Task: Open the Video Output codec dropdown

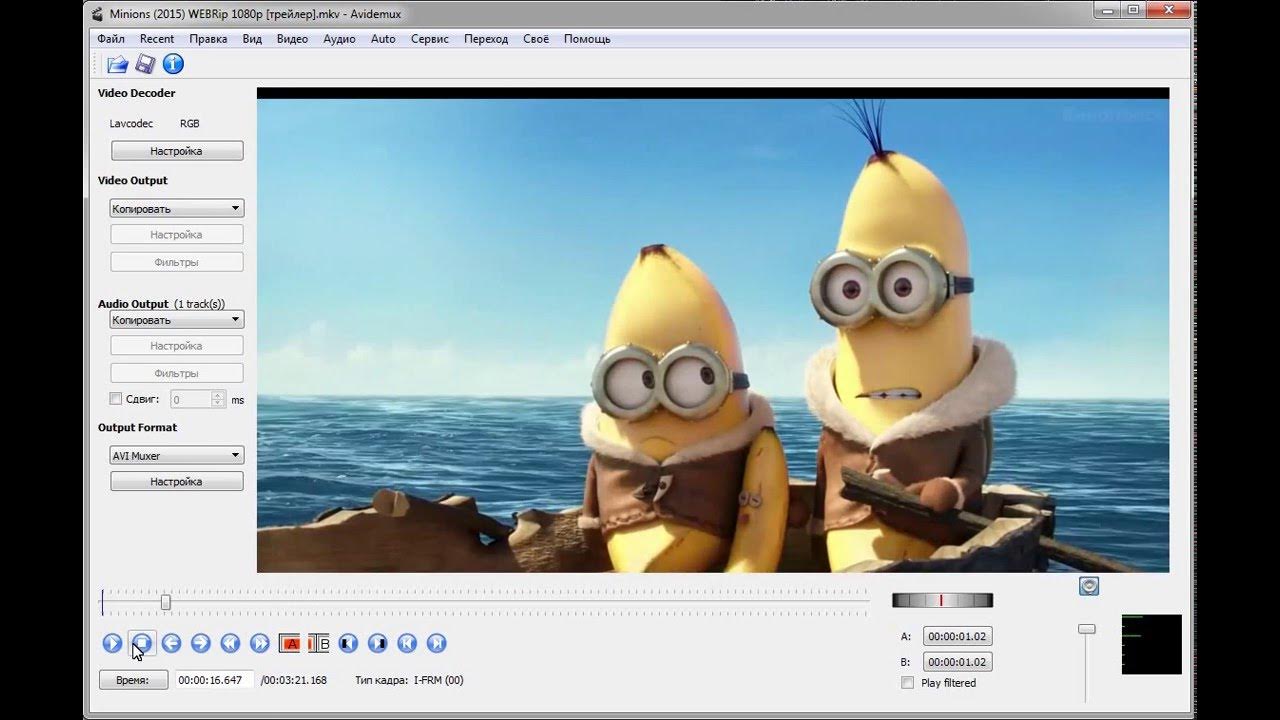Action: [x=177, y=209]
